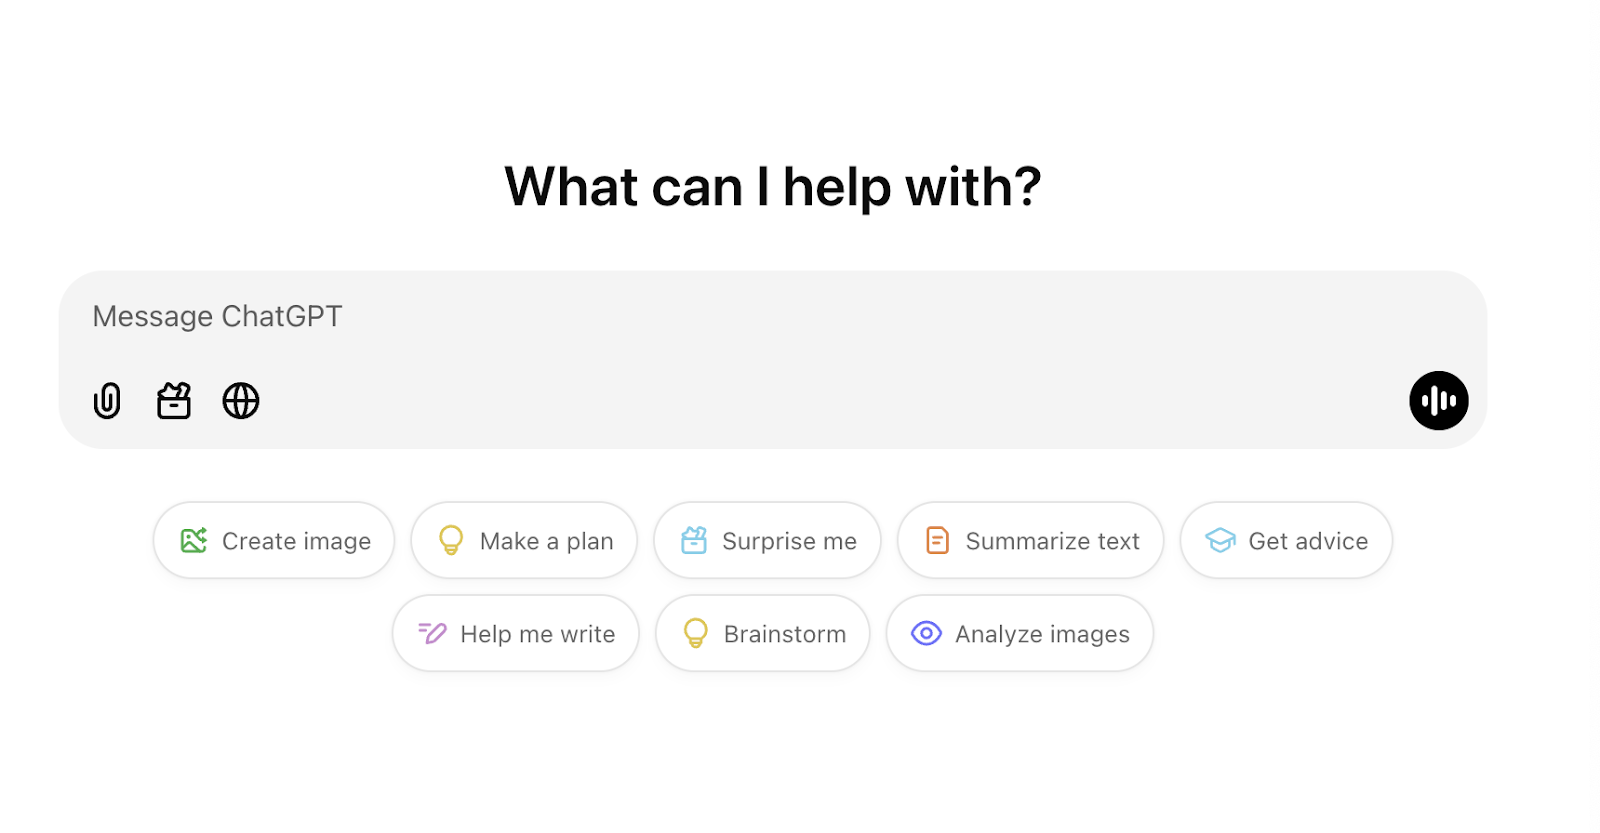Image resolution: width=1600 pixels, height=833 pixels.
Task: Click the graduation cap icon beside Get advice
Action: pos(1220,541)
